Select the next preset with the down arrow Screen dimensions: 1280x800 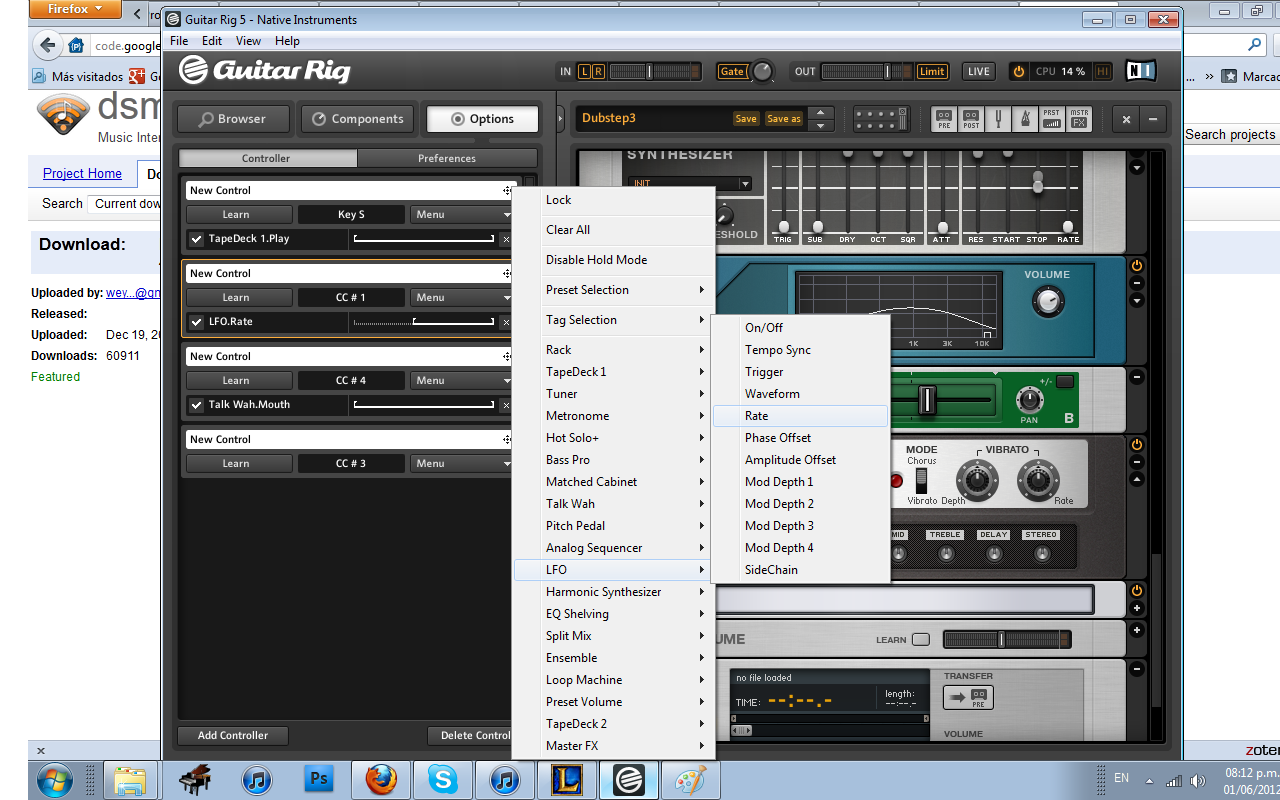[x=820, y=126]
